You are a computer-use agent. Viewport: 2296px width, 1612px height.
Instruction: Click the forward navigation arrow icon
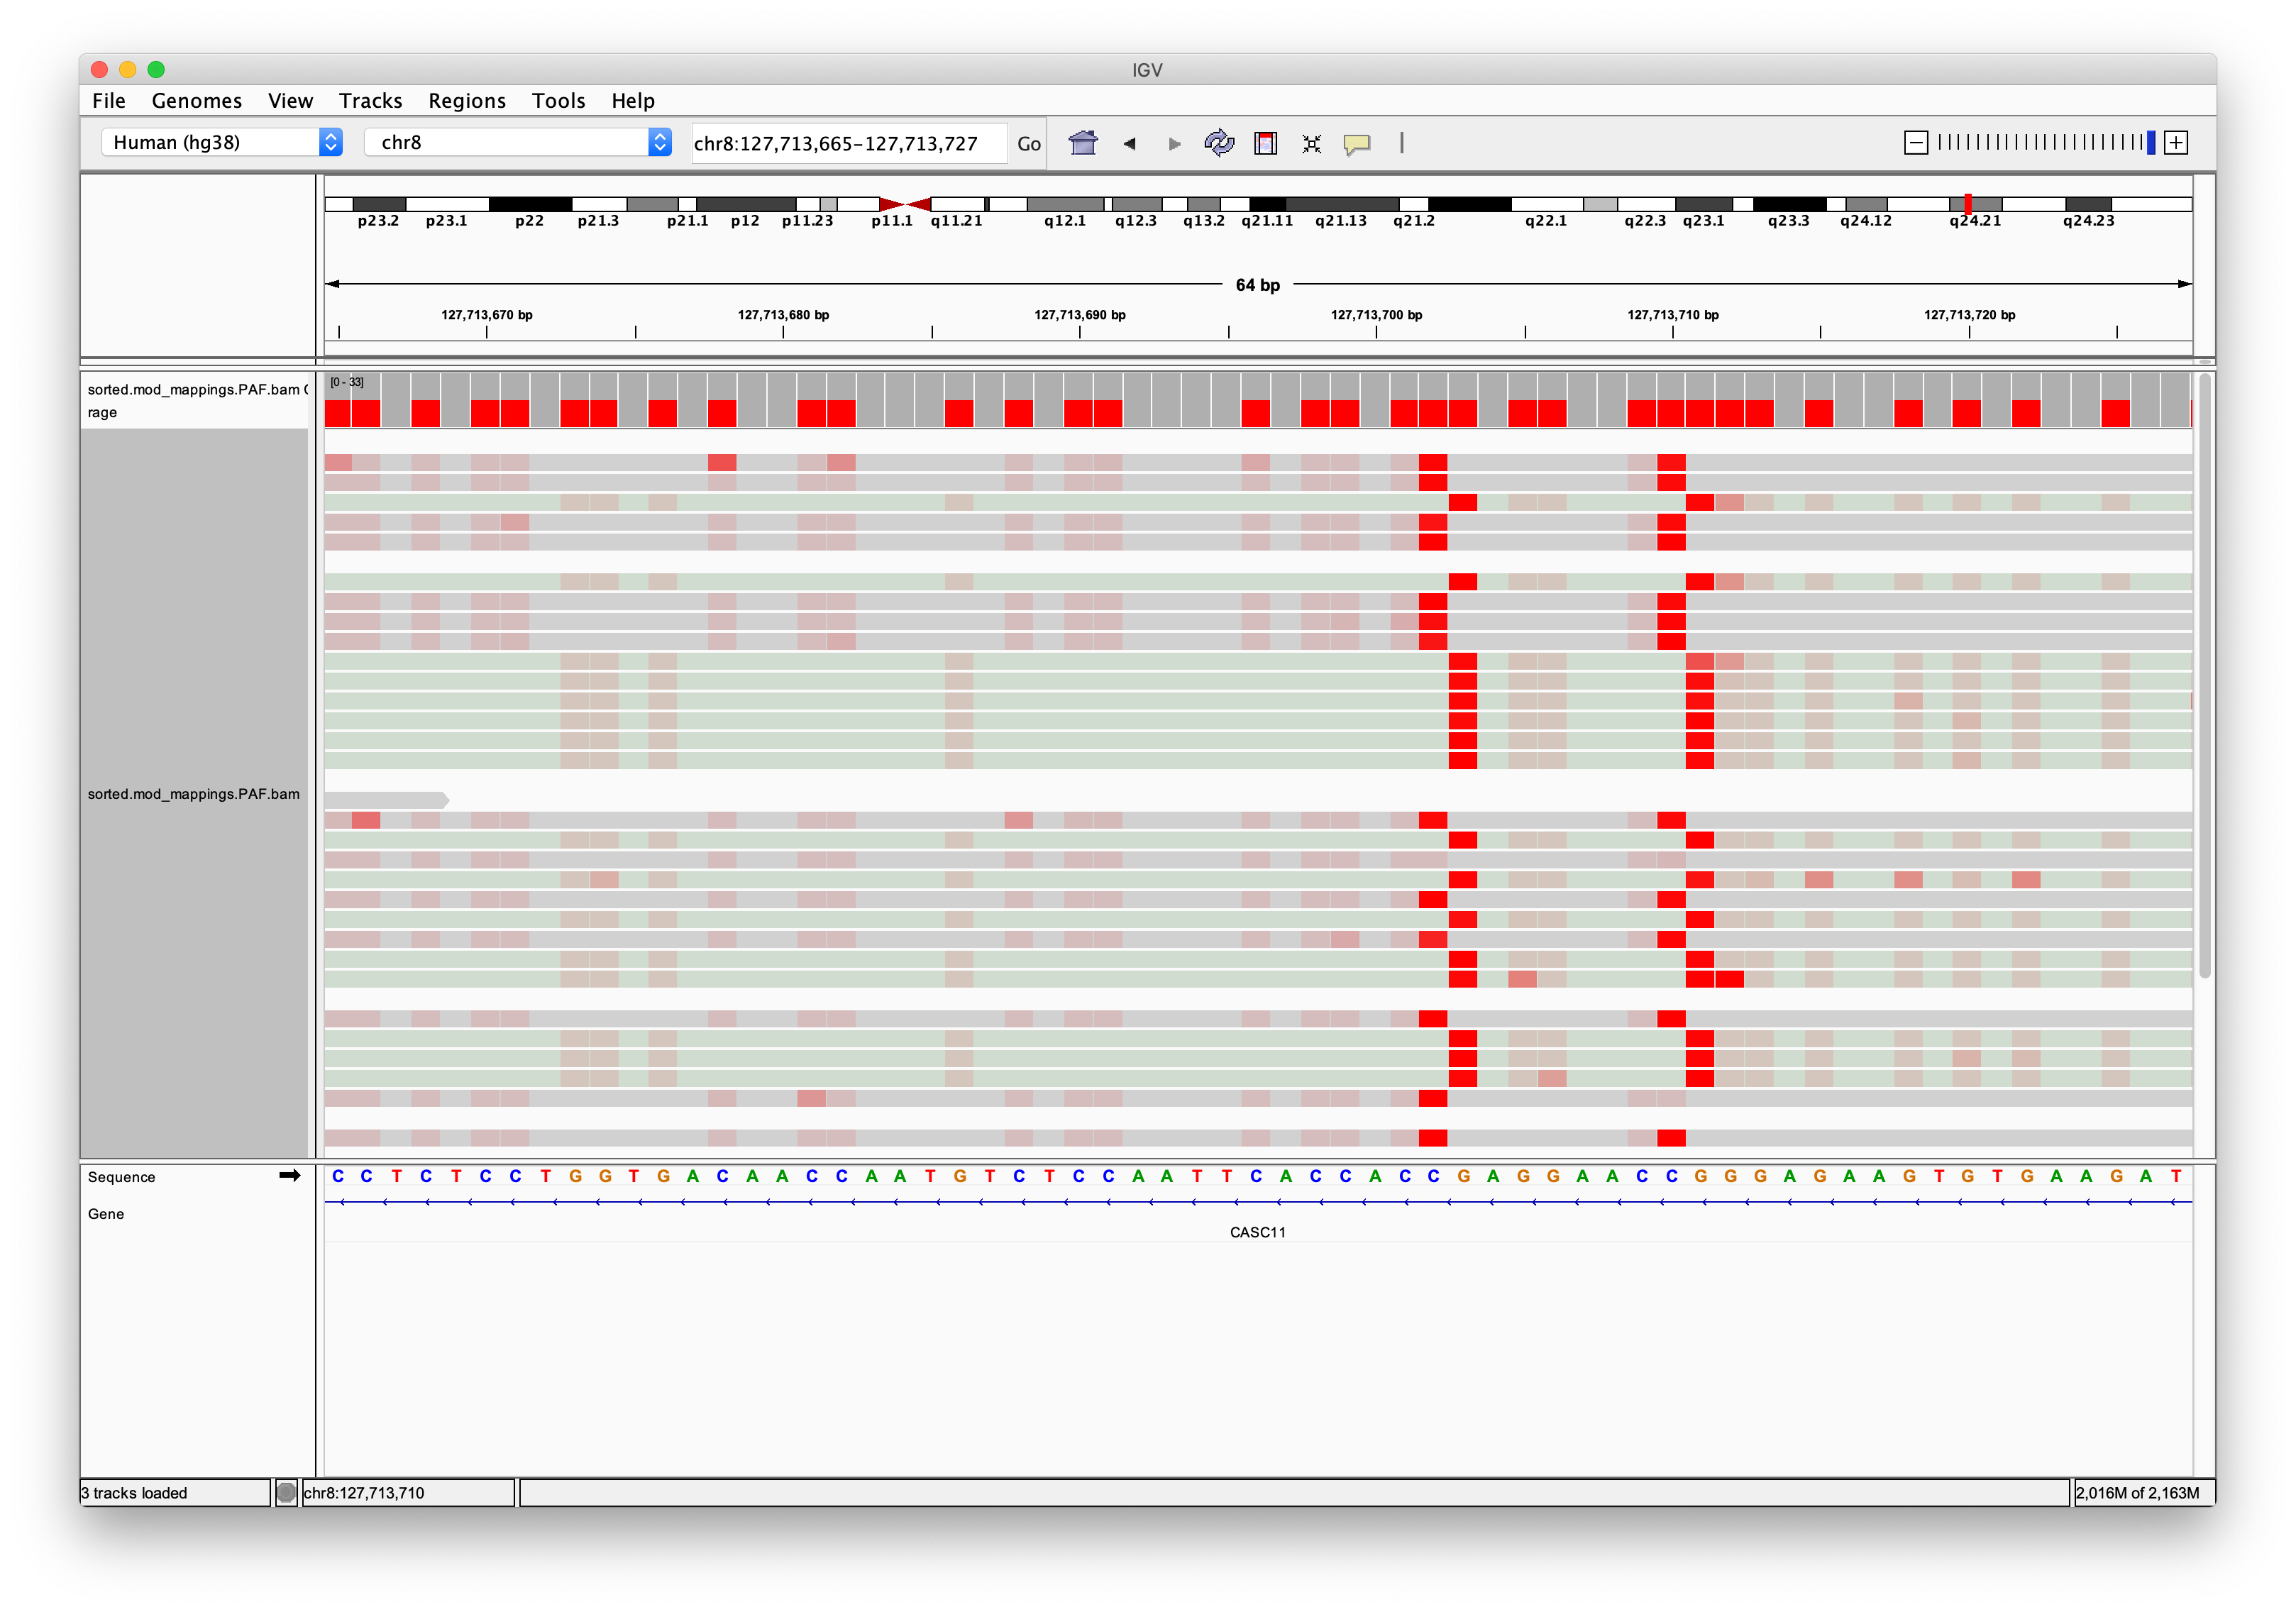pos(1174,143)
